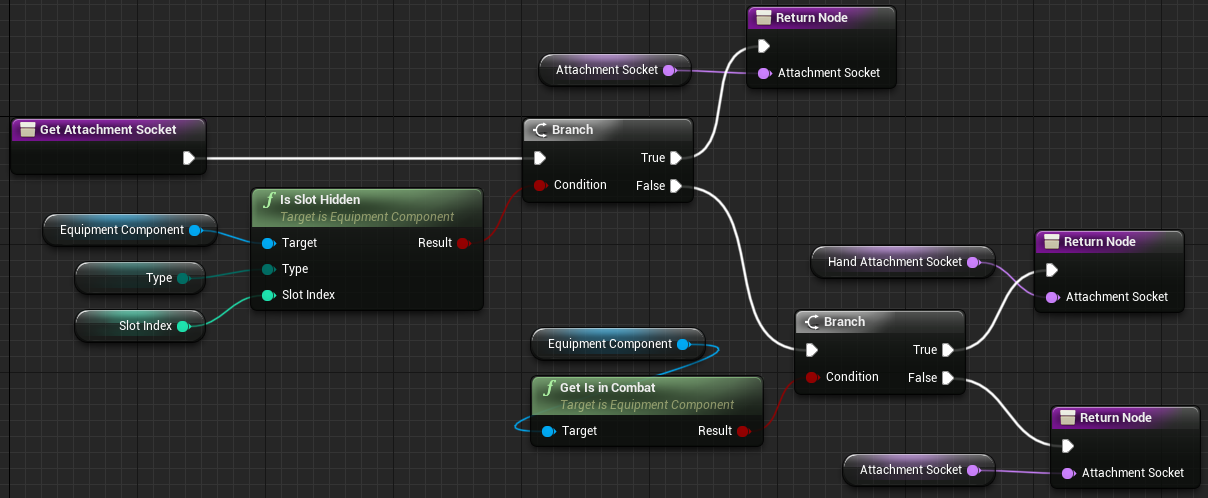Click Condition pin on Branch wired to Is Slot Hidden
1208x498 pixels.
coord(539,185)
